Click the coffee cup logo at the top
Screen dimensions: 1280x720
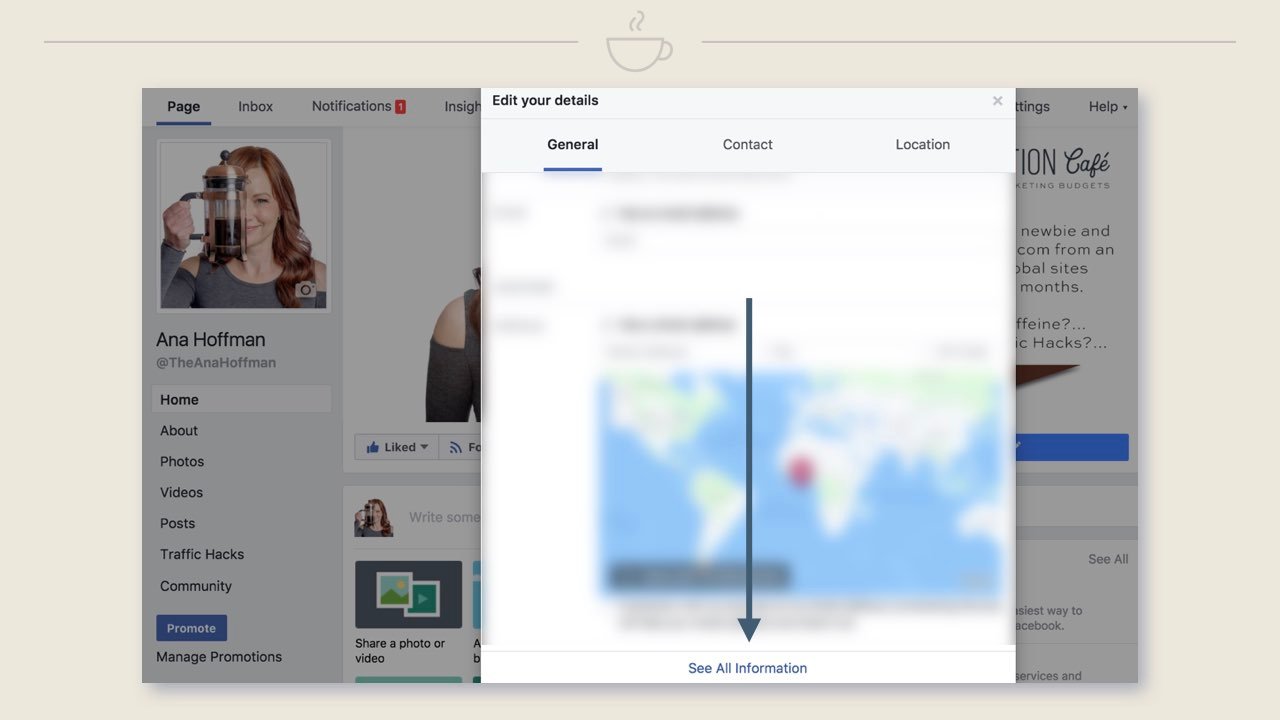click(638, 38)
